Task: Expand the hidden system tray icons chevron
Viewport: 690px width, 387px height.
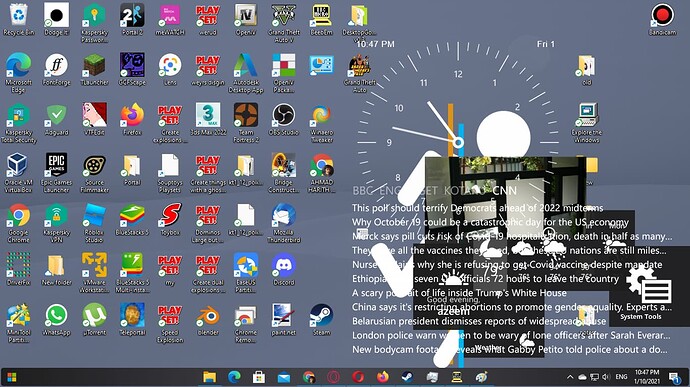Action: tap(570, 377)
